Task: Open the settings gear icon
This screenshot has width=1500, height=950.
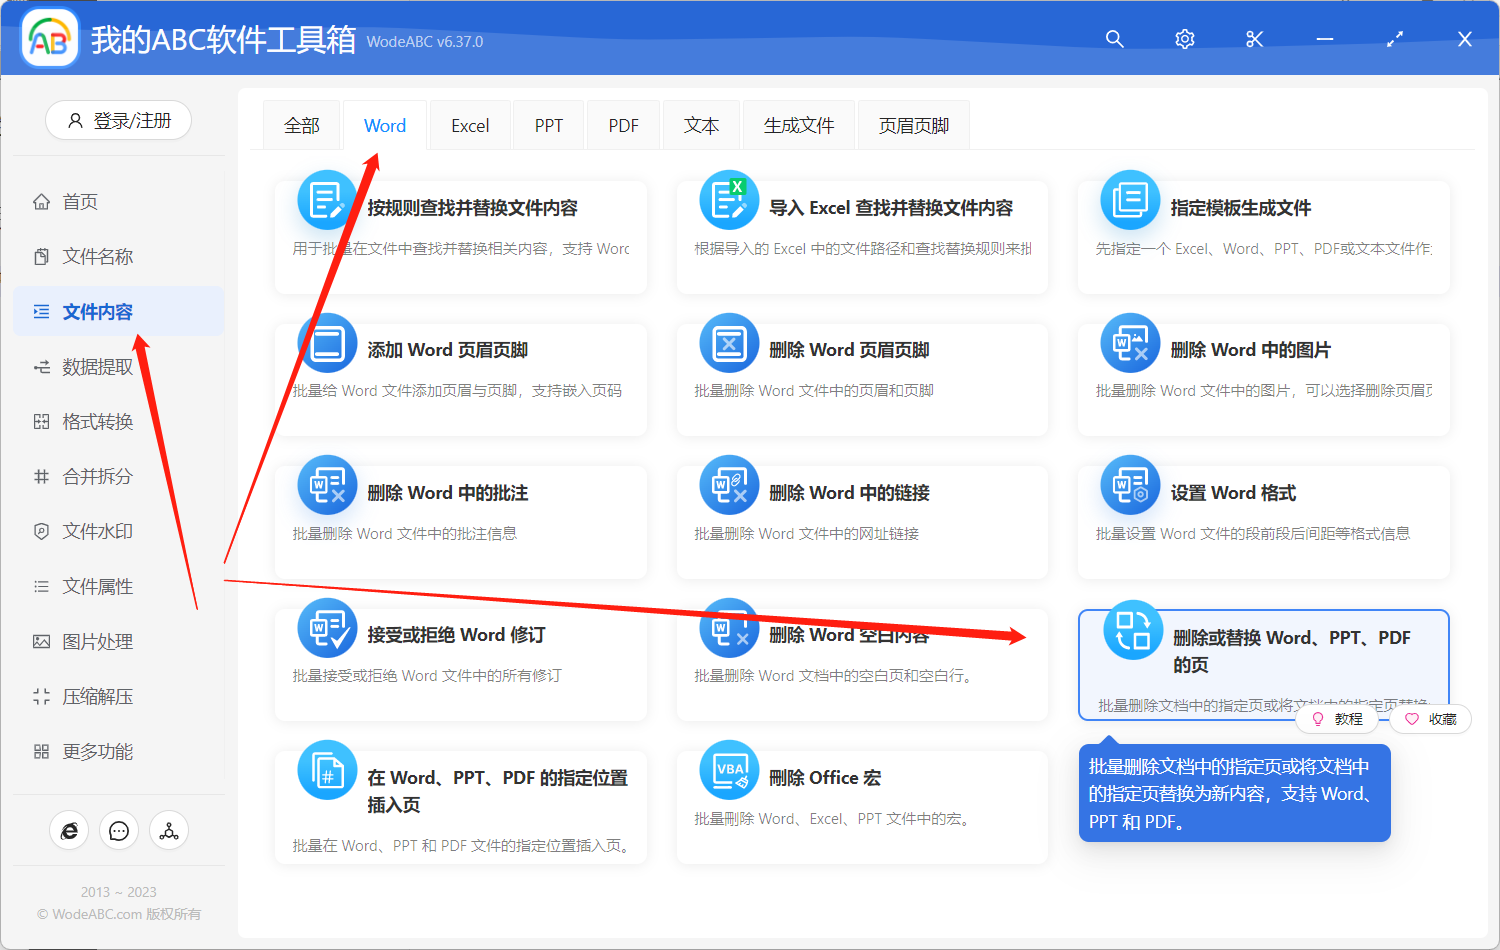Action: click(1184, 39)
